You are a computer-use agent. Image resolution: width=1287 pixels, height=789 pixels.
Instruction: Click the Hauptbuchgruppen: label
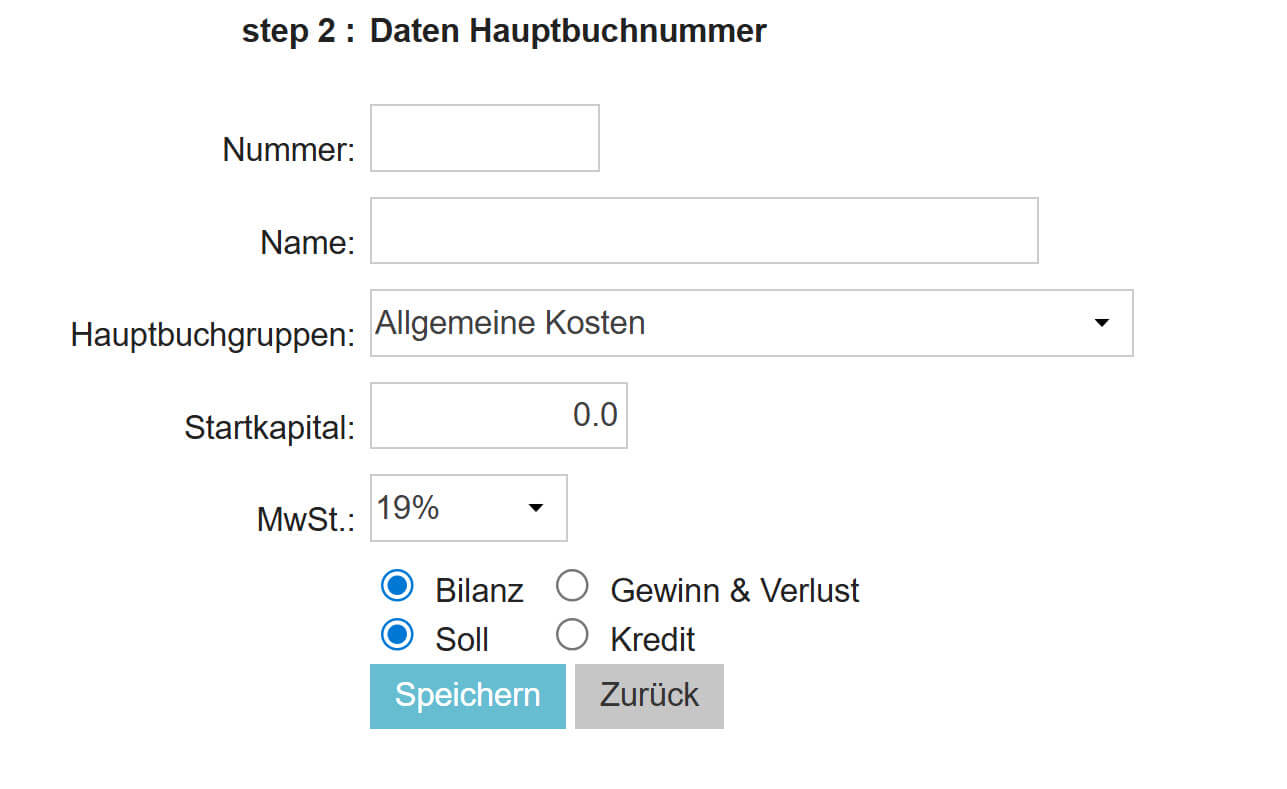(212, 335)
